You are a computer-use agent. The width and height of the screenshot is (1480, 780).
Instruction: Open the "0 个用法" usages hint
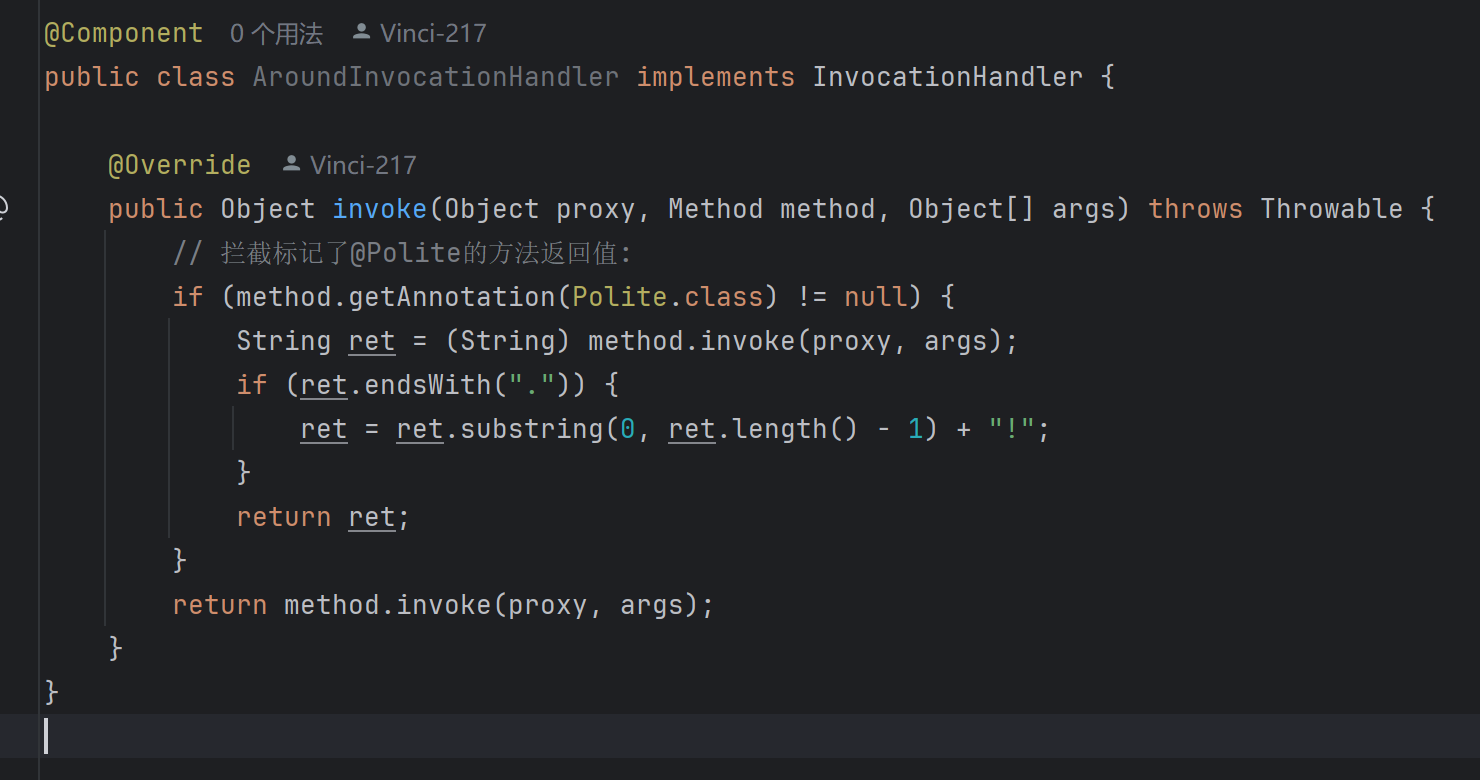pos(276,34)
